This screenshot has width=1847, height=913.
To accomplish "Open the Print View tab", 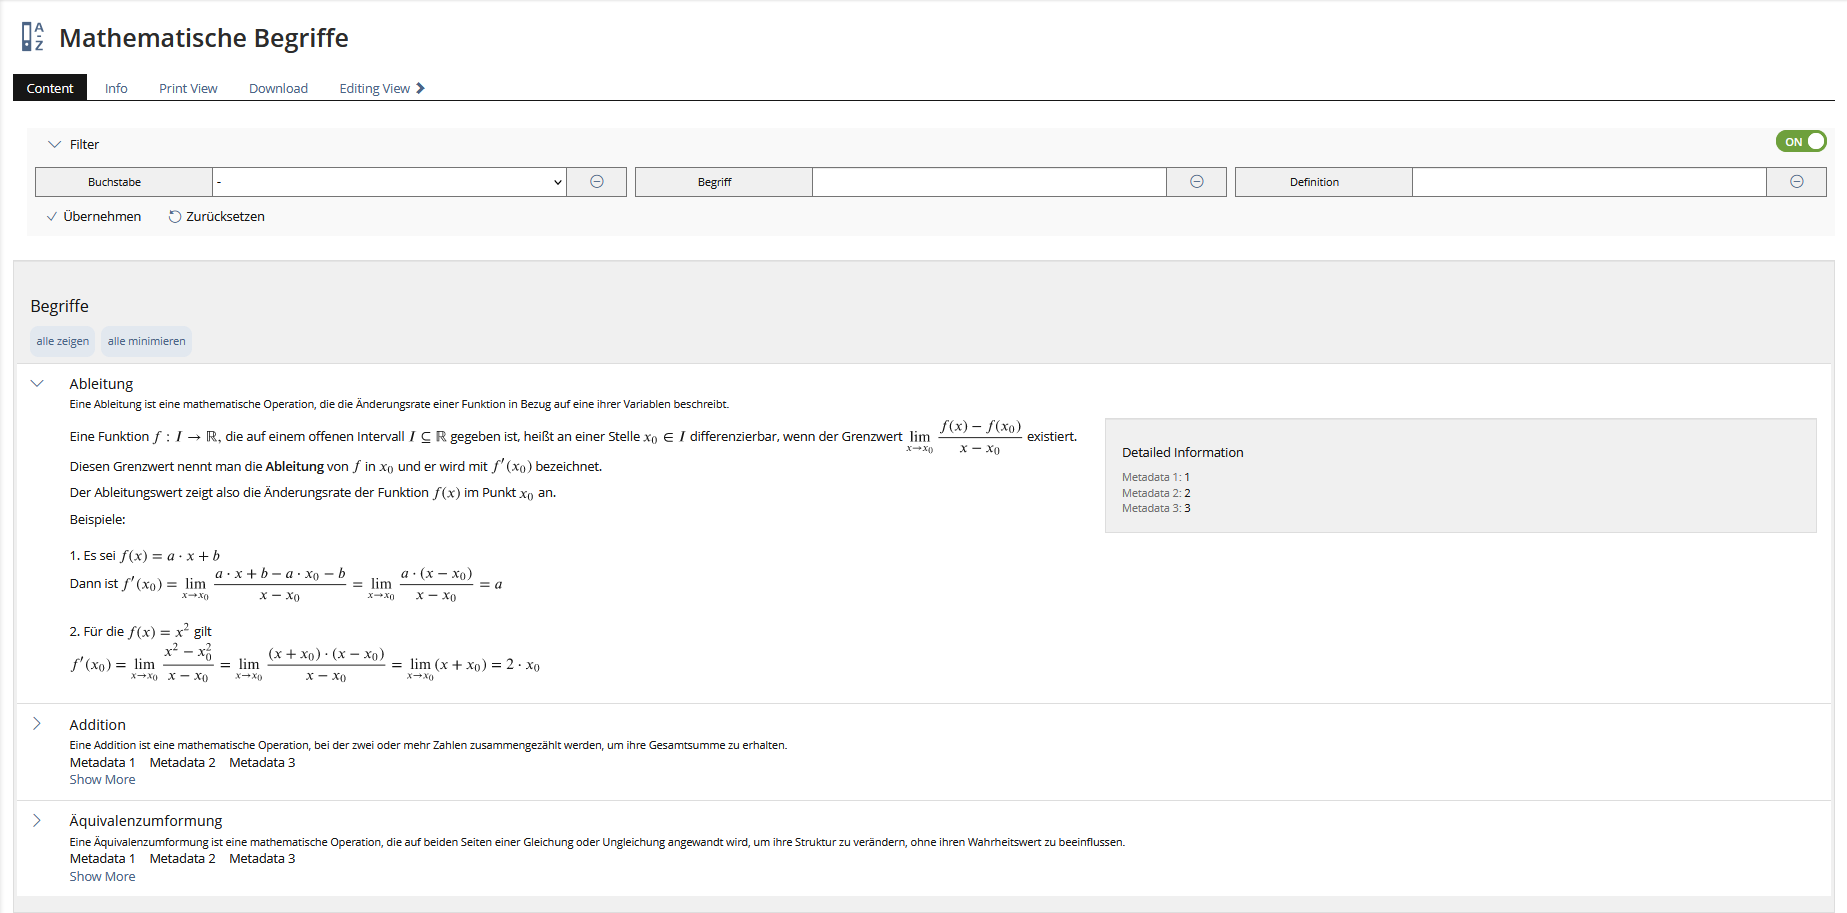I will (x=188, y=88).
